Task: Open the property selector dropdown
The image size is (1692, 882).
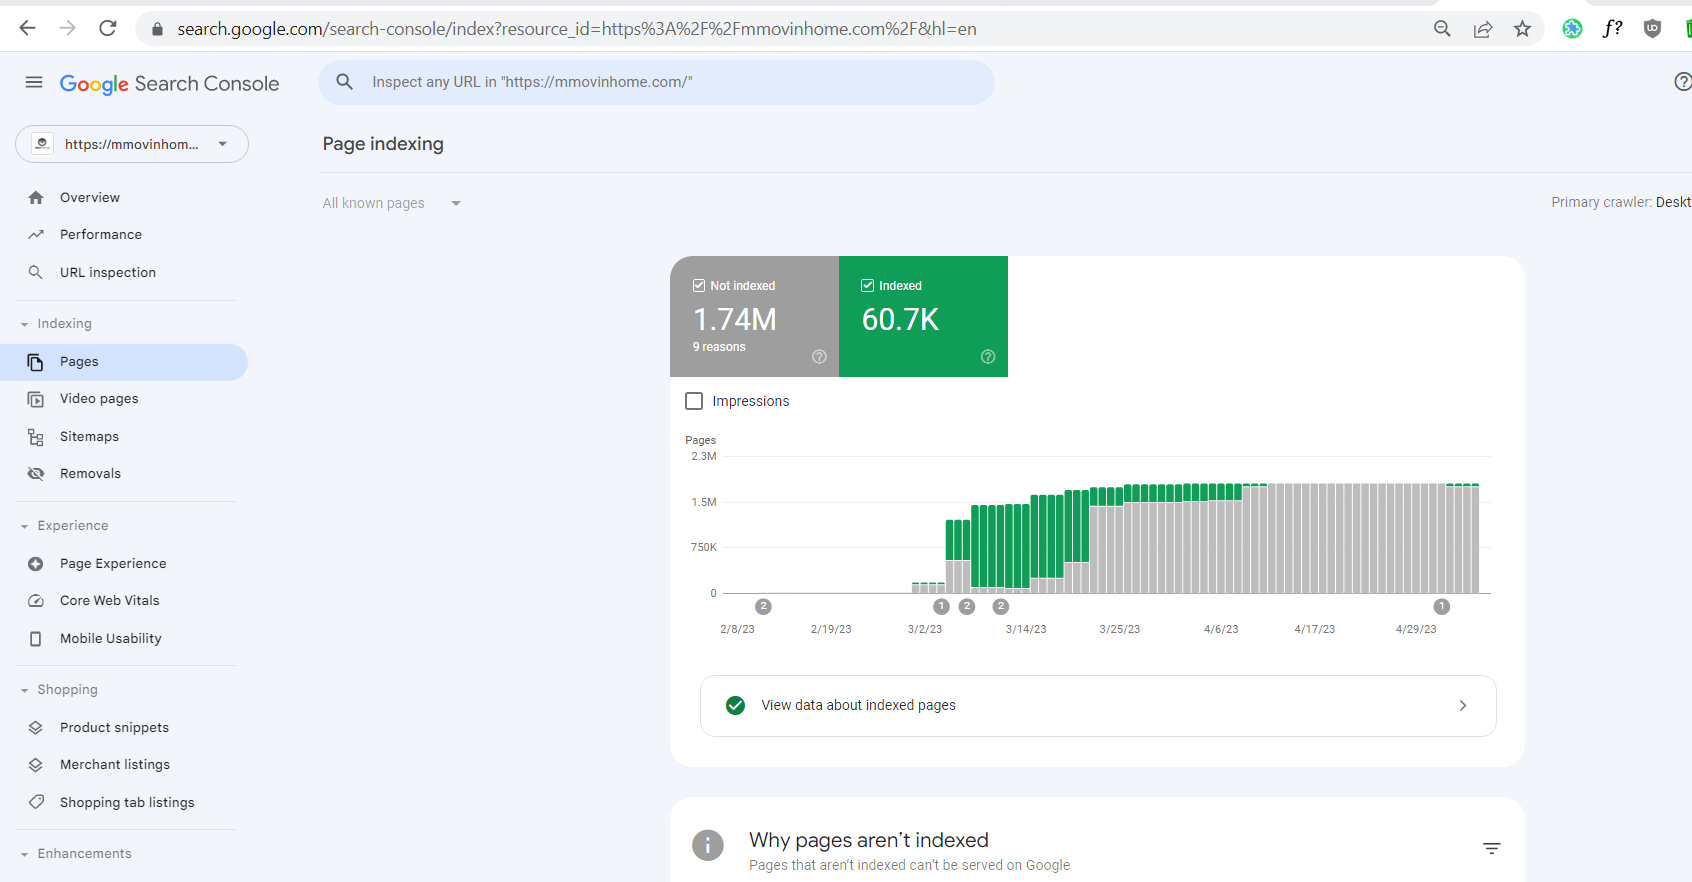Action: pyautogui.click(x=132, y=144)
